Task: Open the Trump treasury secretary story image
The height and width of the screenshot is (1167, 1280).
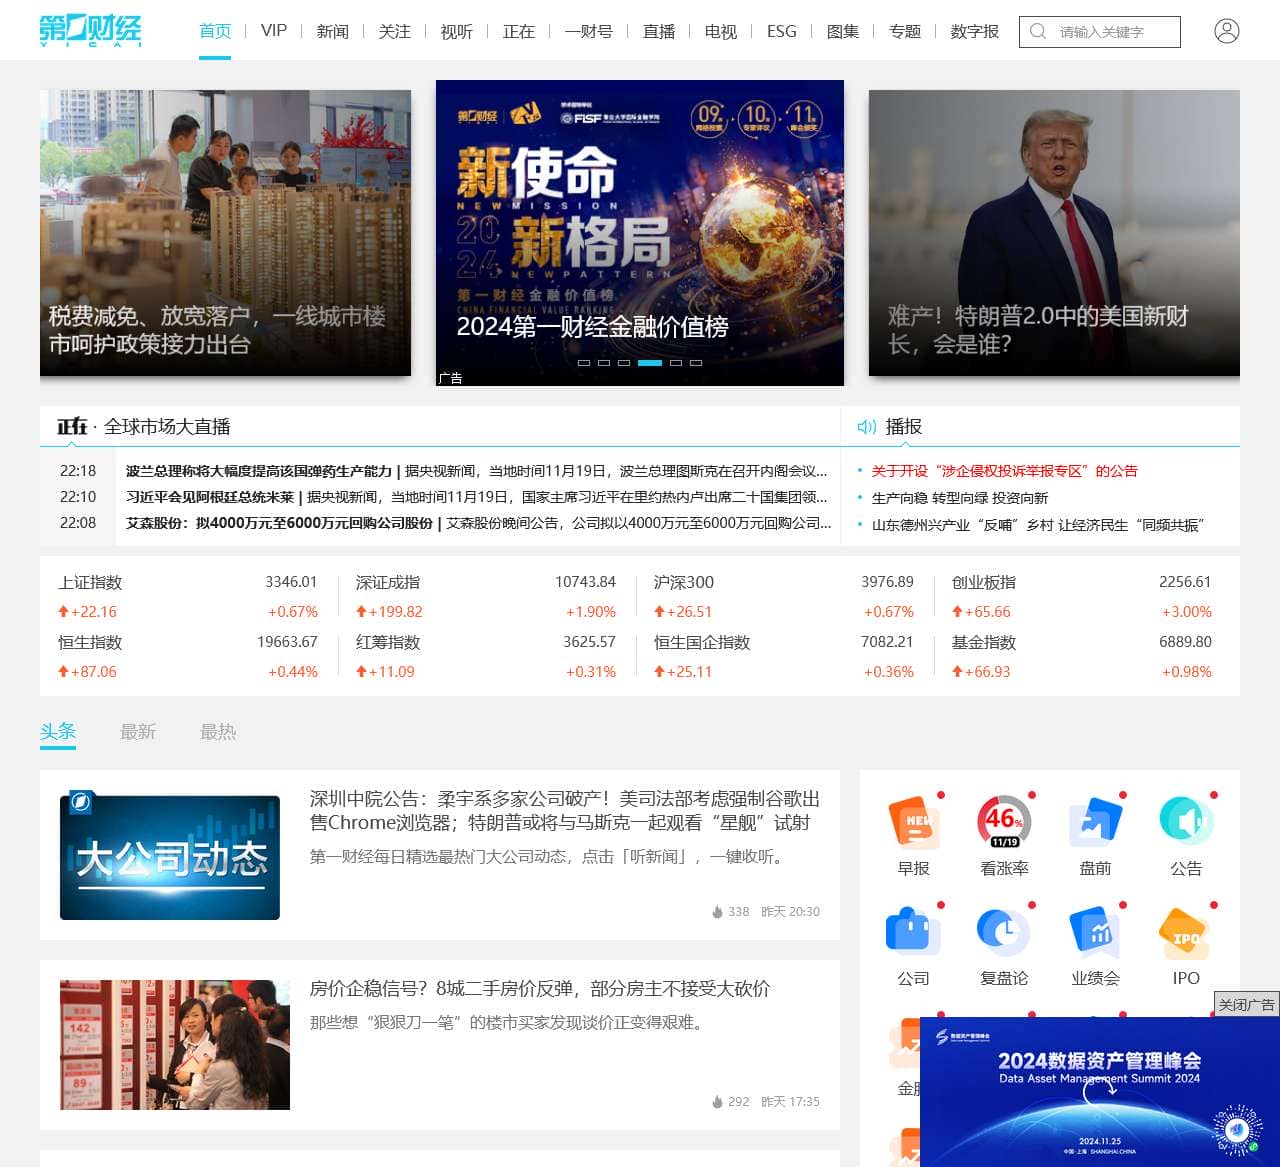Action: pyautogui.click(x=1054, y=233)
